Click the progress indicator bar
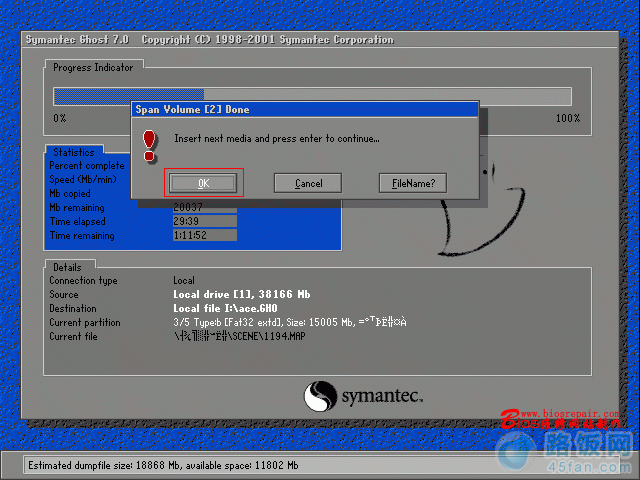This screenshot has height=480, width=640. point(312,96)
